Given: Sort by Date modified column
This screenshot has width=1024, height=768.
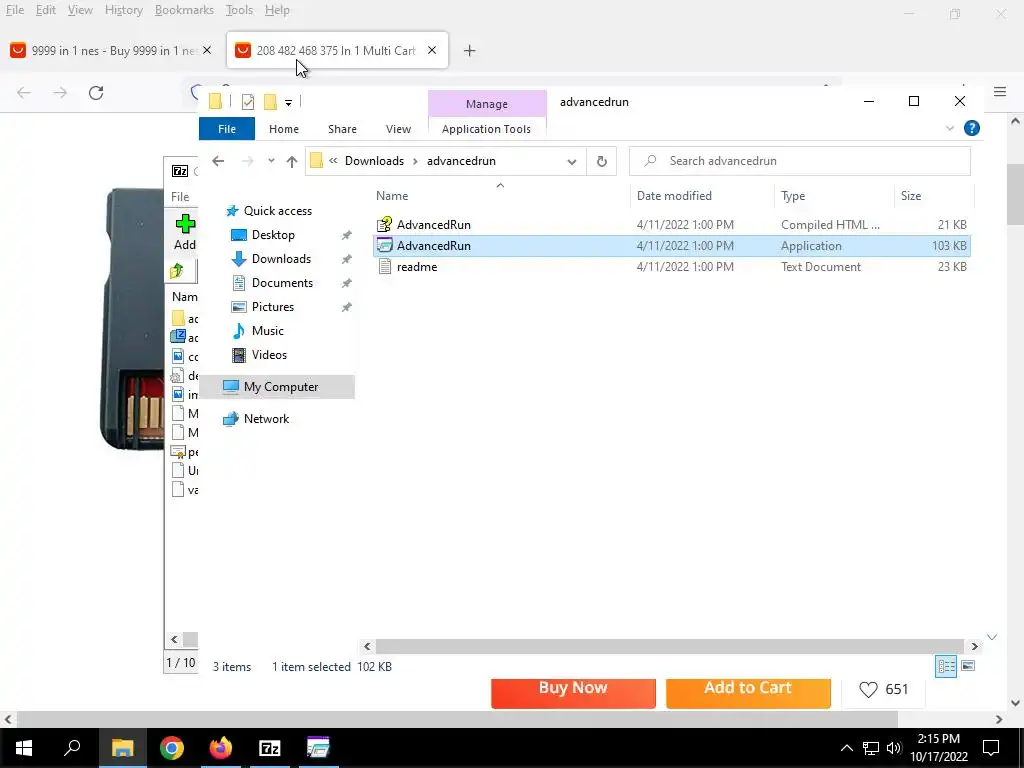Looking at the screenshot, I should (703, 196).
